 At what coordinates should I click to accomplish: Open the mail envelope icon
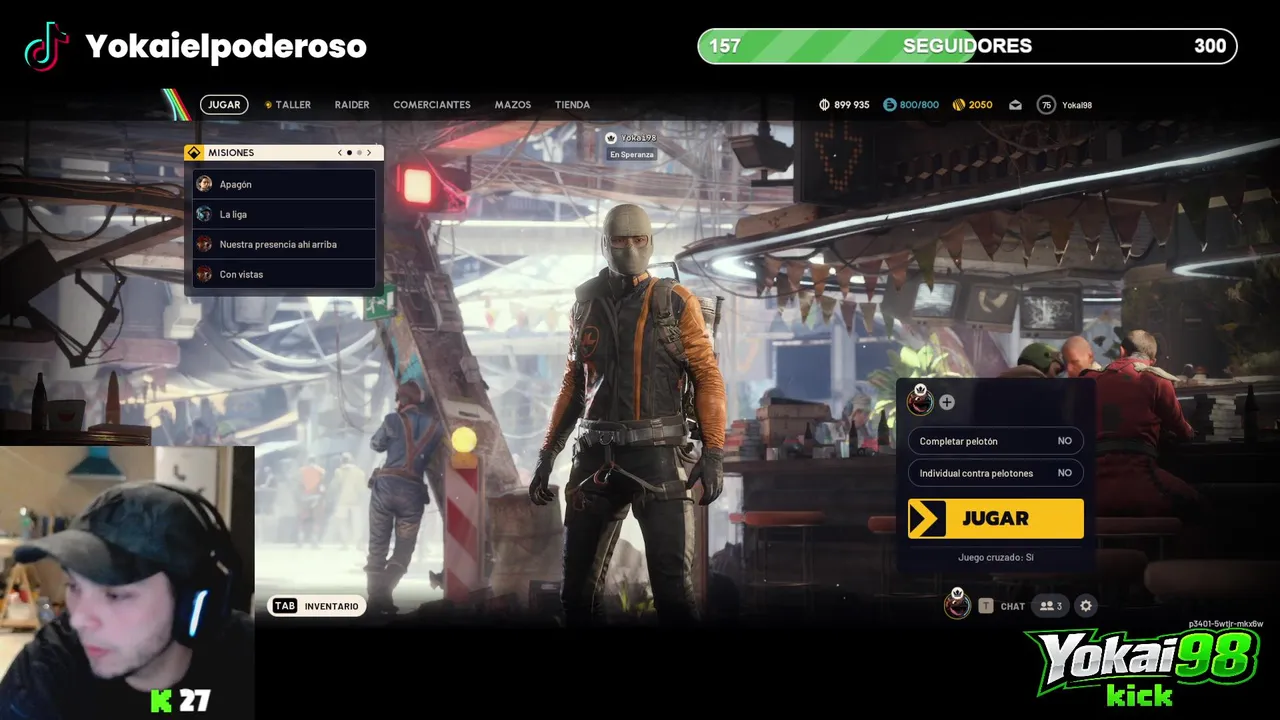tap(1015, 104)
